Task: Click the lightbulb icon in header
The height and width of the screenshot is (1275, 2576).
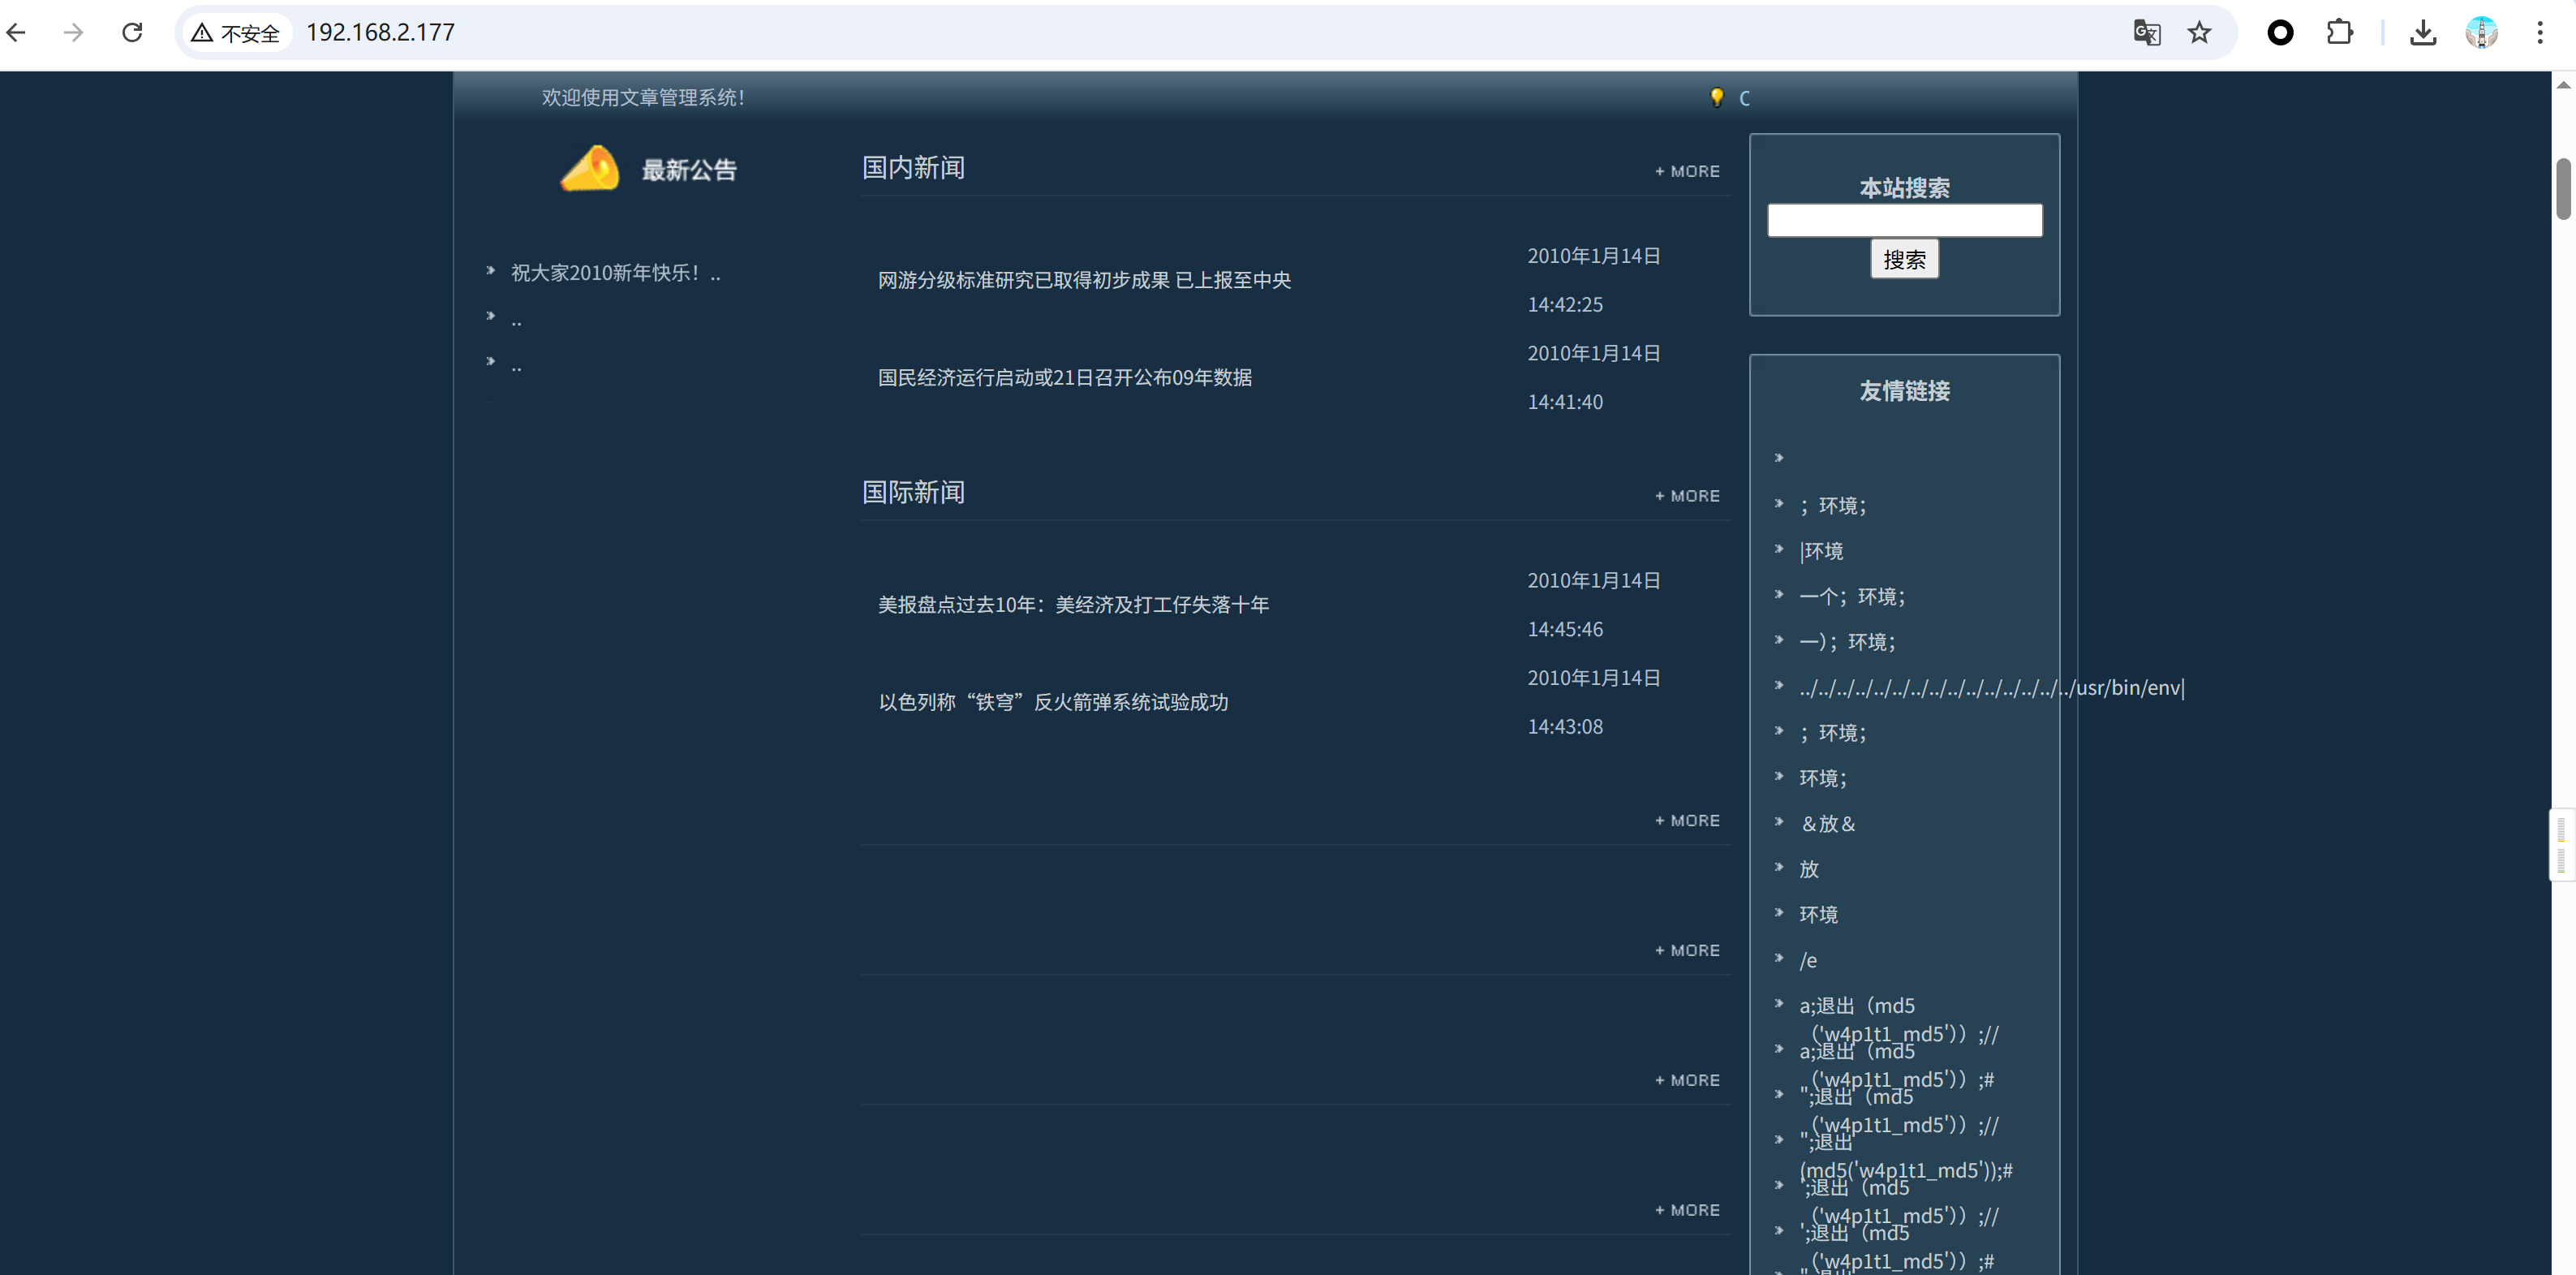Action: [x=1716, y=97]
